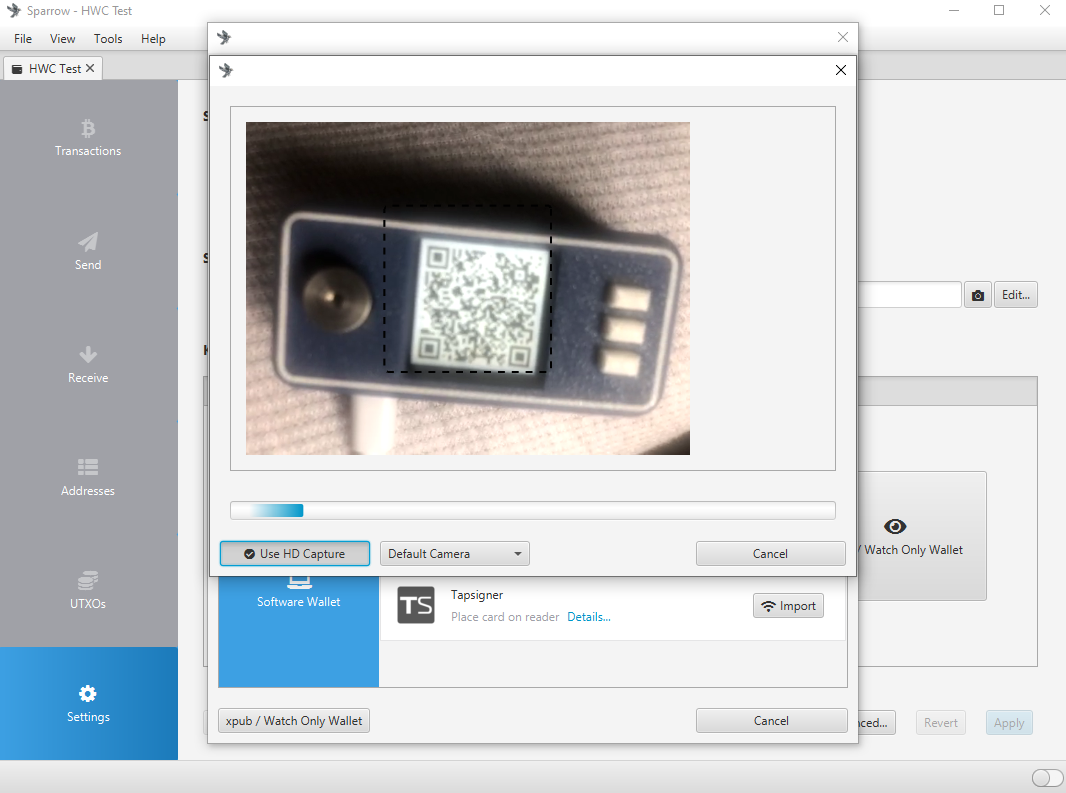This screenshot has width=1066, height=793.
Task: Click Sparrow bird icon in rear import dialog
Action: pyautogui.click(x=224, y=37)
